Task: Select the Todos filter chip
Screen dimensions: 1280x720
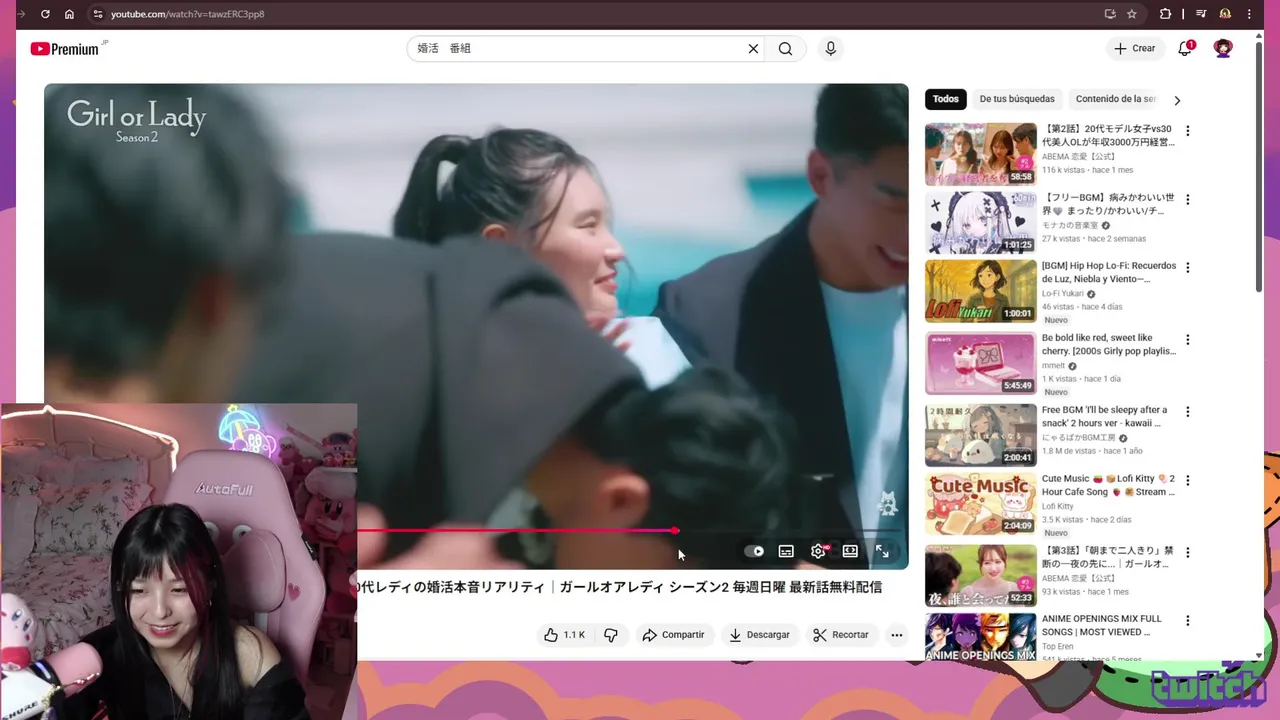Action: click(x=946, y=99)
